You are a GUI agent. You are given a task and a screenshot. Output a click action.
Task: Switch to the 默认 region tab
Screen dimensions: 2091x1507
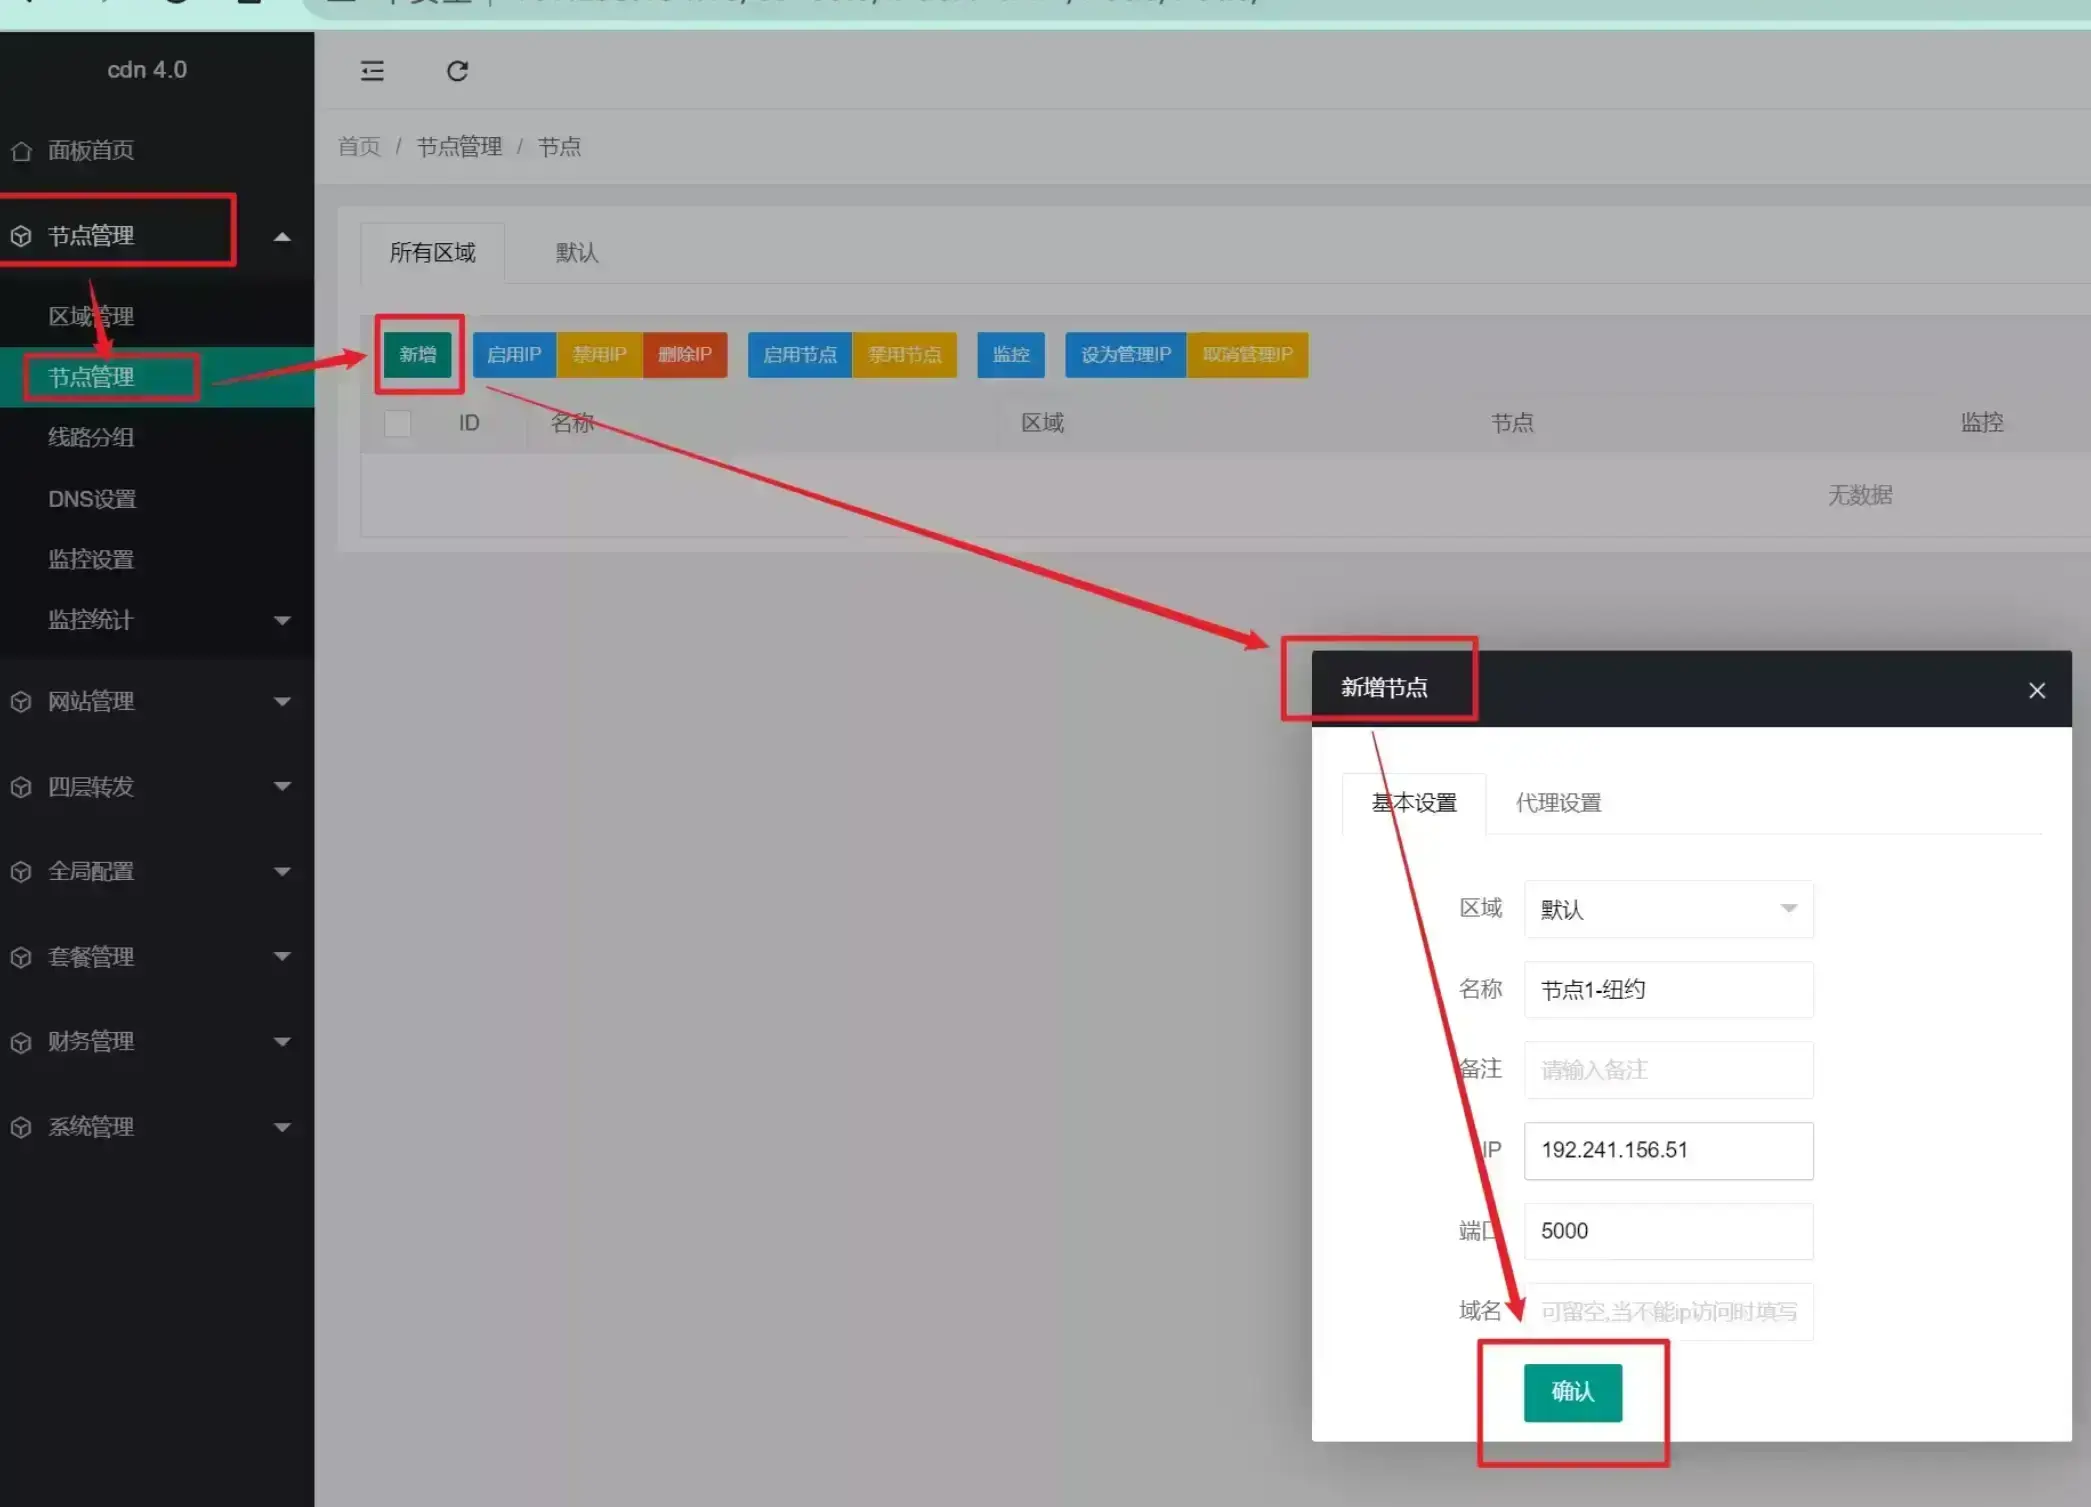point(577,253)
